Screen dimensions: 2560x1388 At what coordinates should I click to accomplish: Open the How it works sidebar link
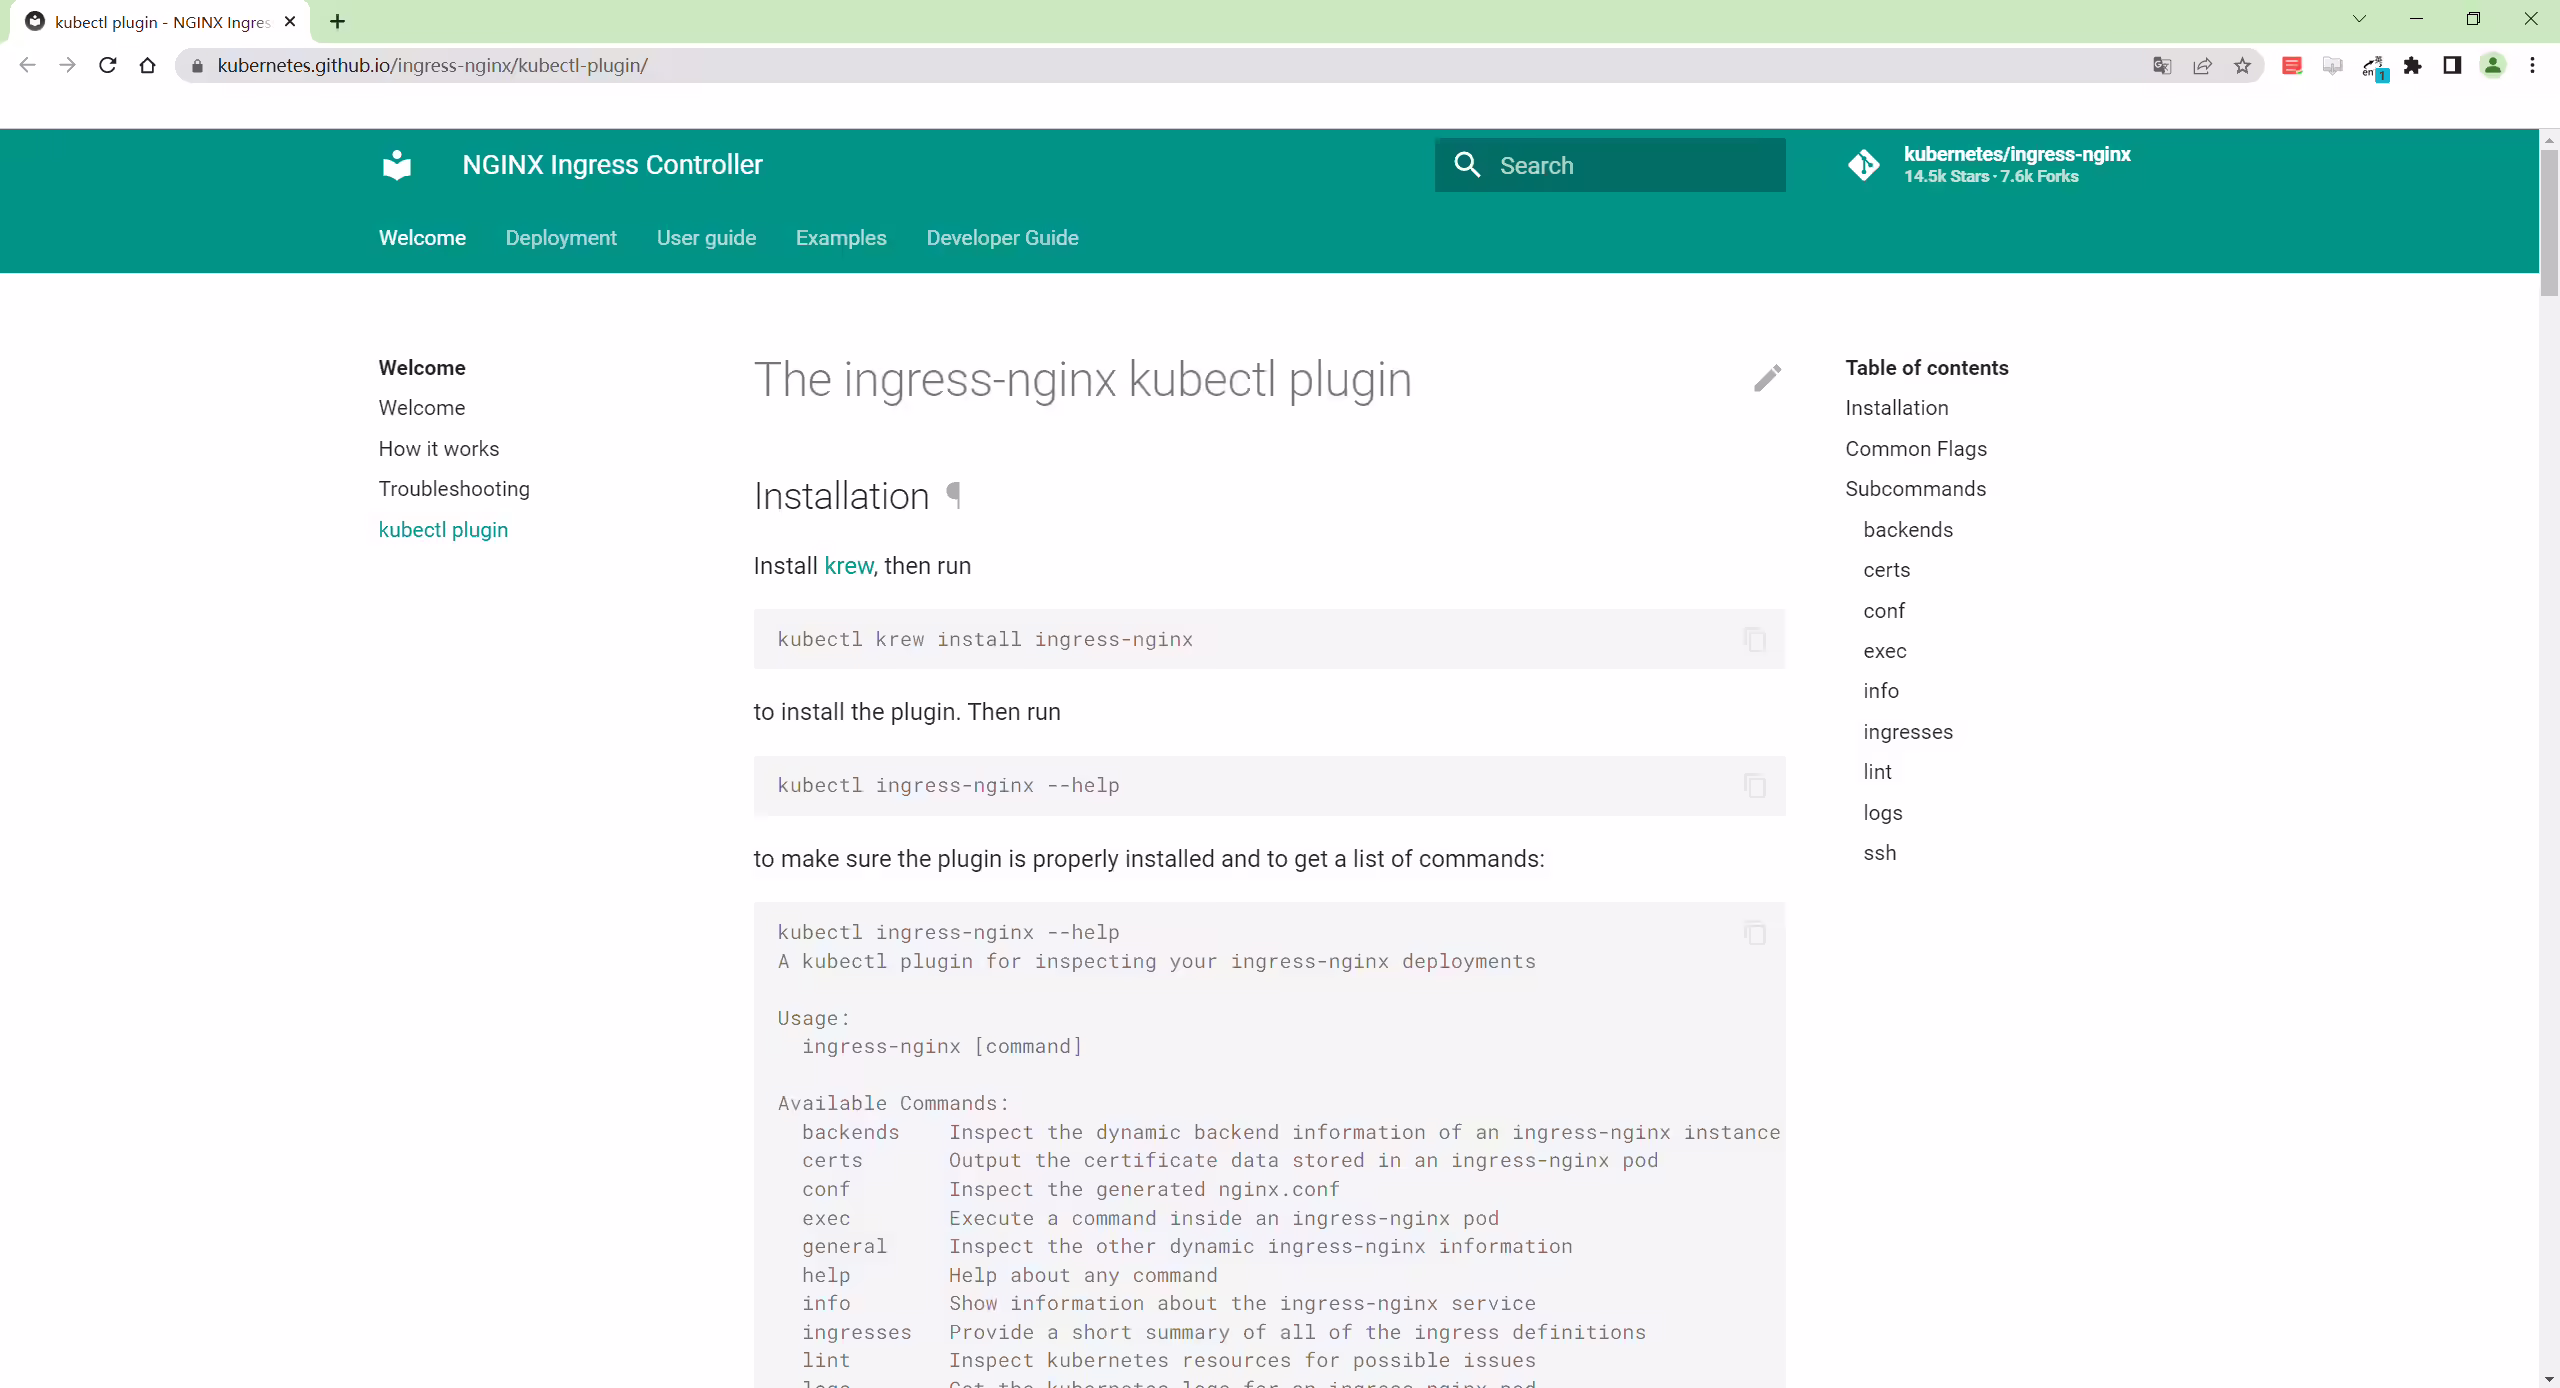pyautogui.click(x=438, y=449)
